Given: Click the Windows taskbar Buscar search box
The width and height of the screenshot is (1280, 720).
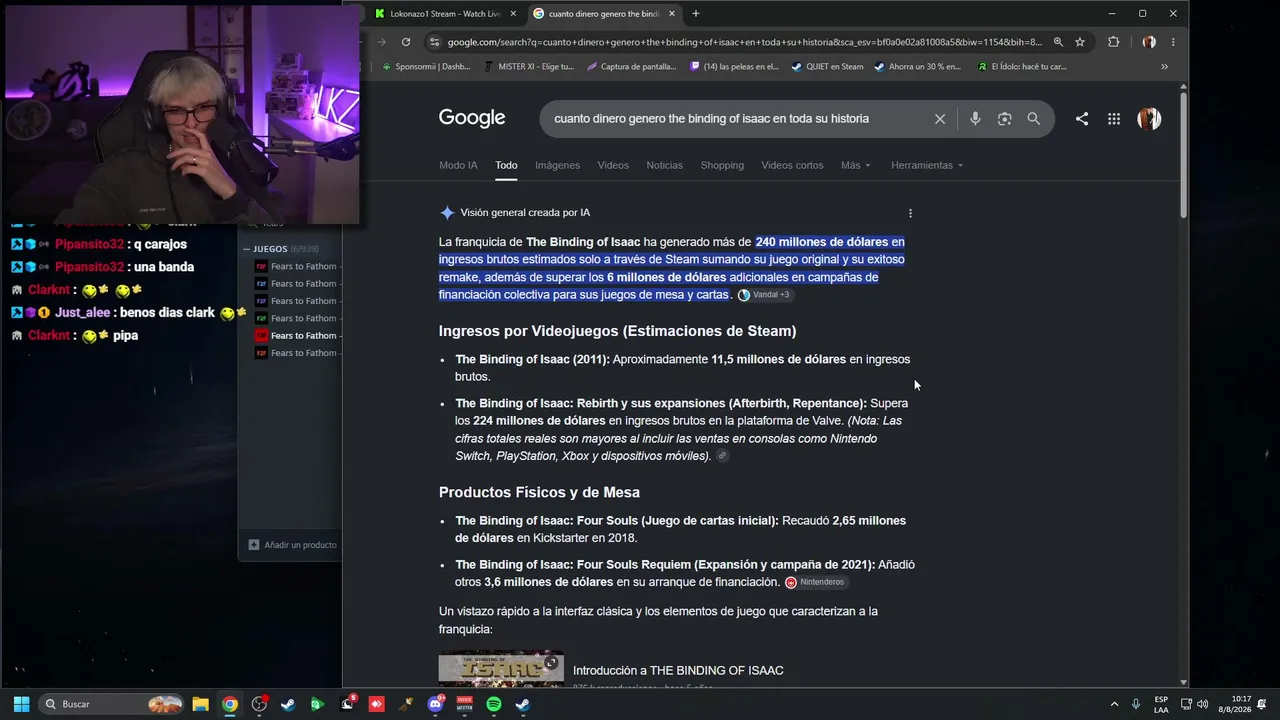Looking at the screenshot, I should pyautogui.click(x=112, y=704).
